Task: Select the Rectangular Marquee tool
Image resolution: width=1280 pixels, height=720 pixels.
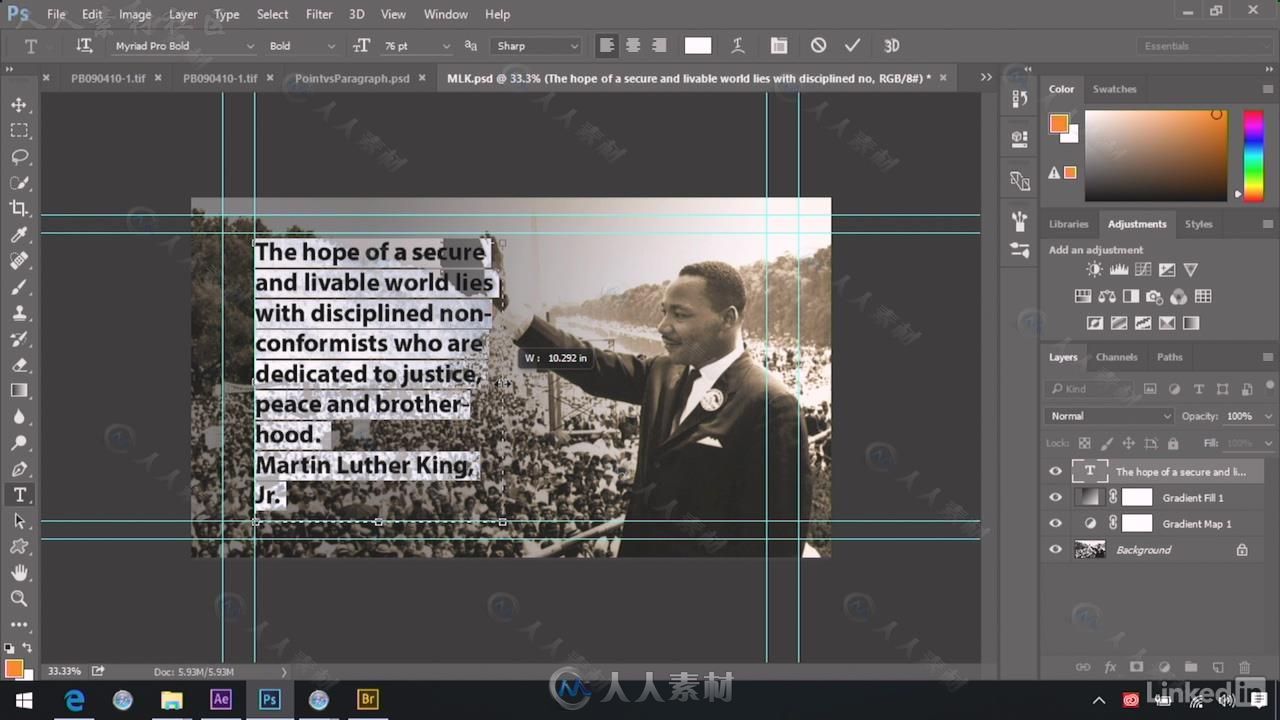Action: tap(19, 131)
